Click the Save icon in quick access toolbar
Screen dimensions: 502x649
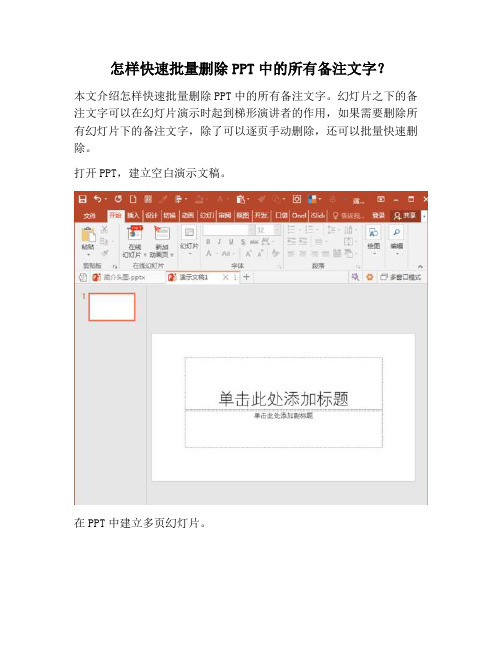tap(82, 200)
